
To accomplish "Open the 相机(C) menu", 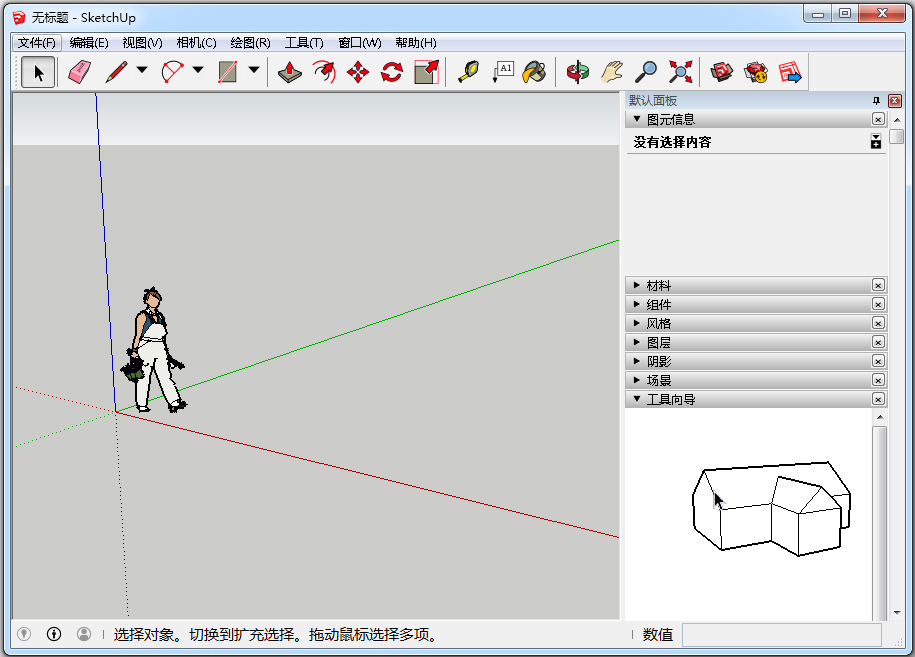I will [x=195, y=42].
